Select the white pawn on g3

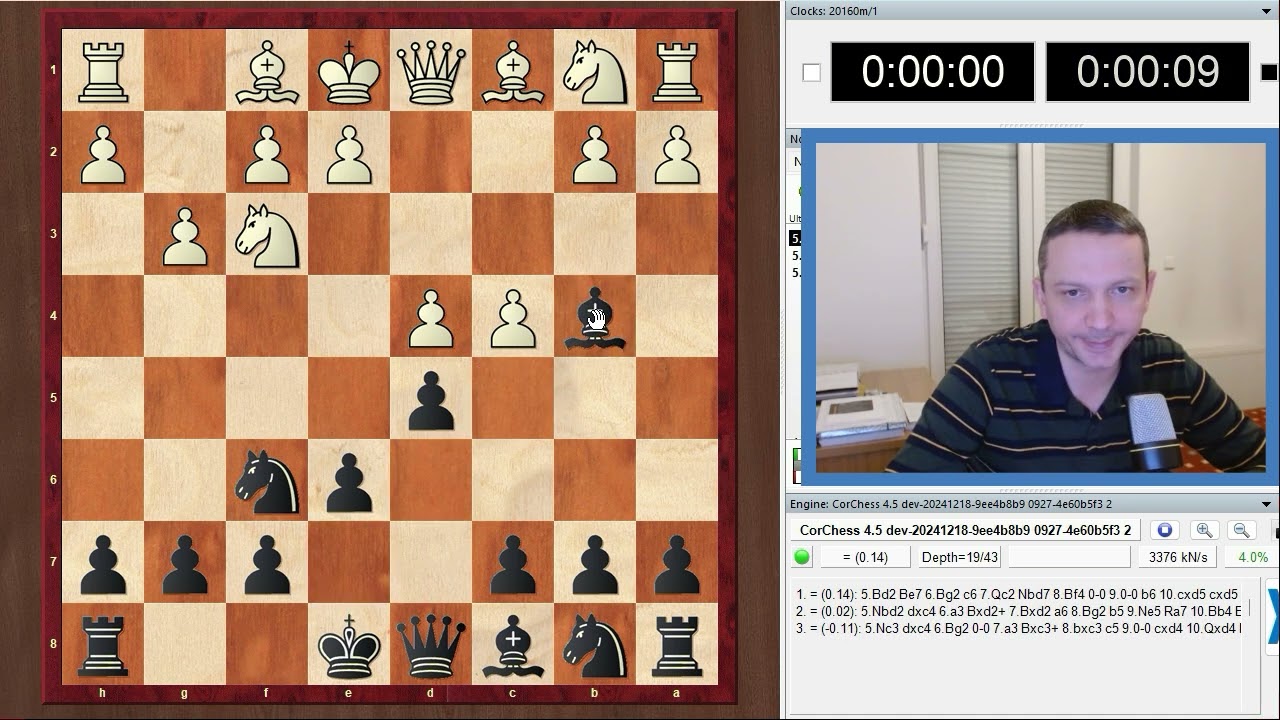(185, 235)
